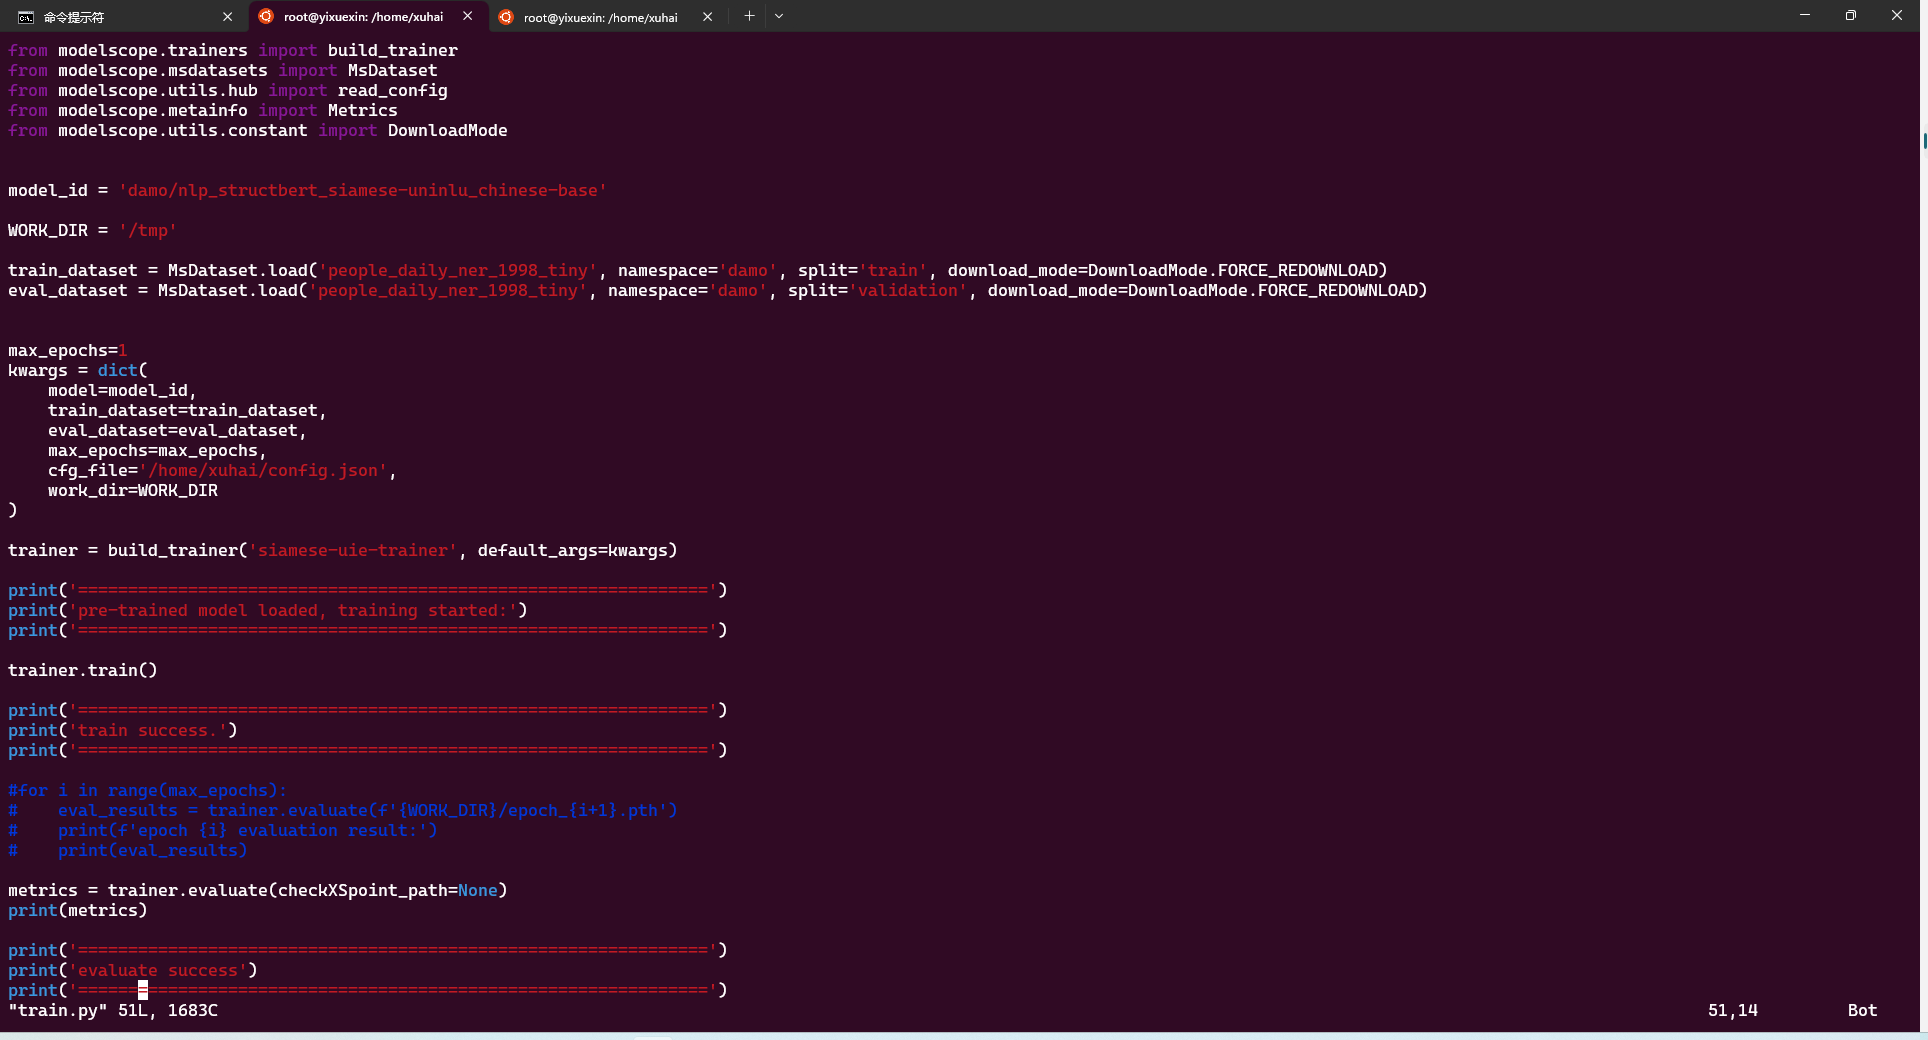Click the 'work_dir=WORK_DIR' argument

[x=133, y=490]
